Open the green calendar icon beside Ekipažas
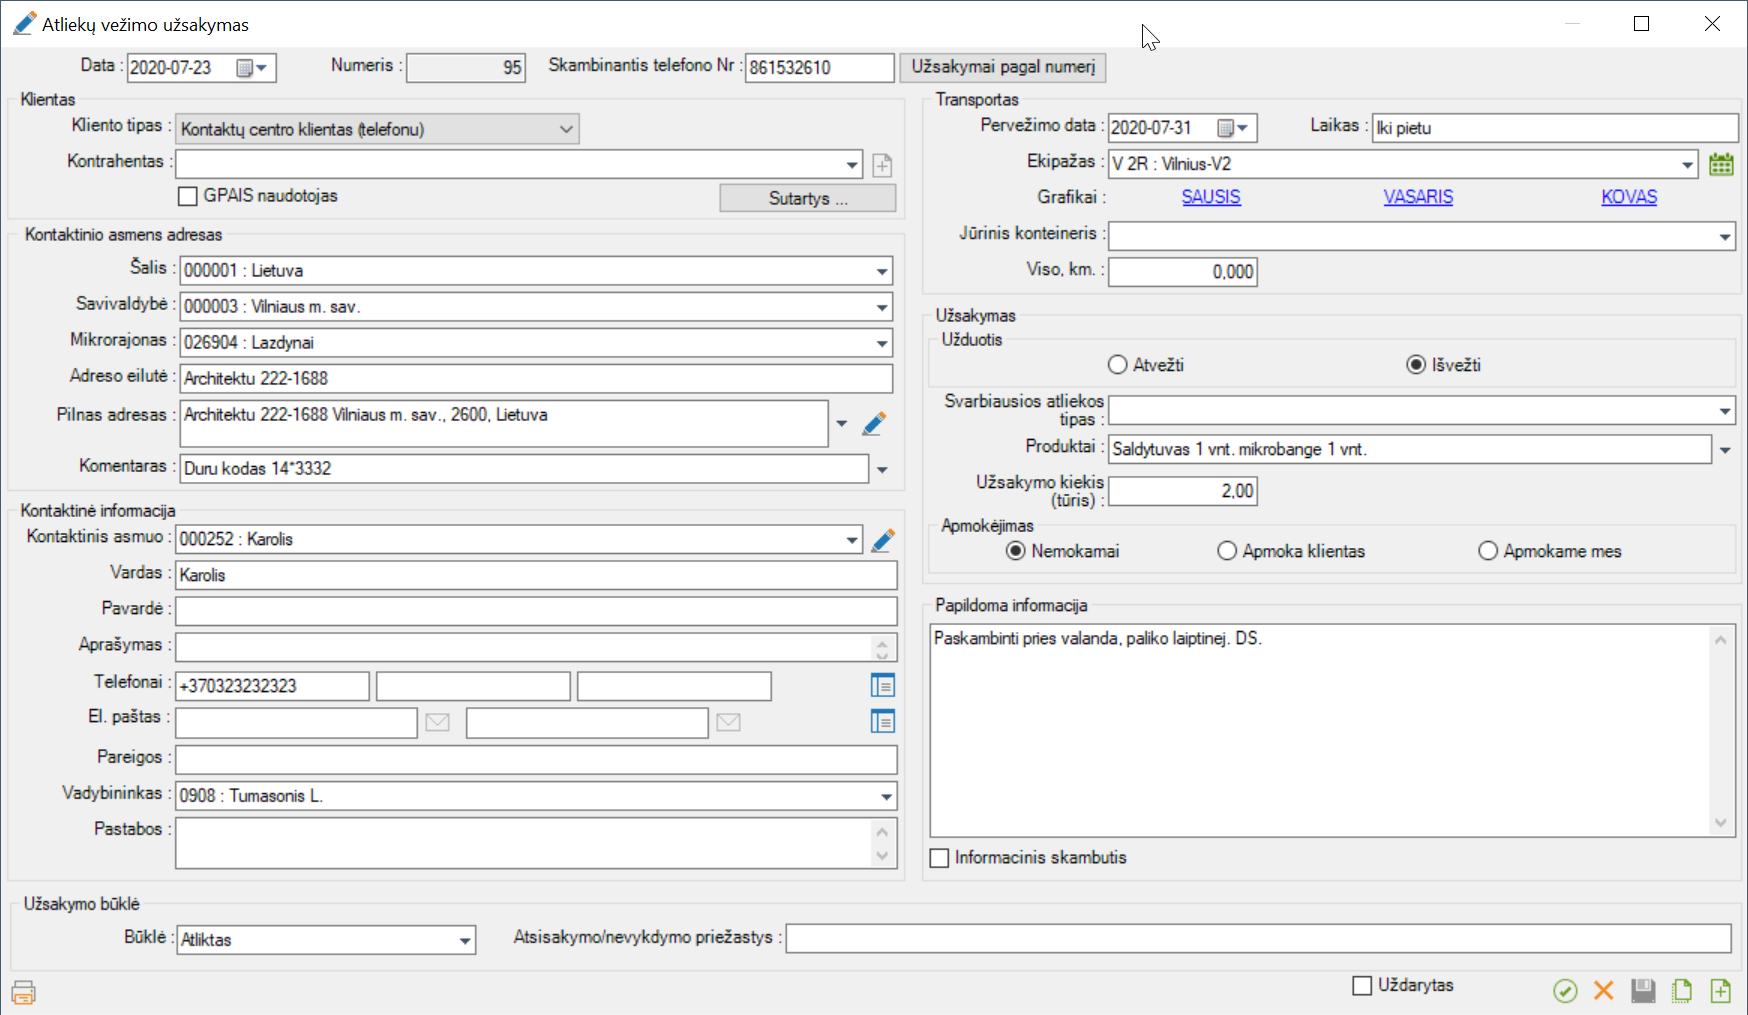This screenshot has width=1748, height=1015. point(1721,164)
